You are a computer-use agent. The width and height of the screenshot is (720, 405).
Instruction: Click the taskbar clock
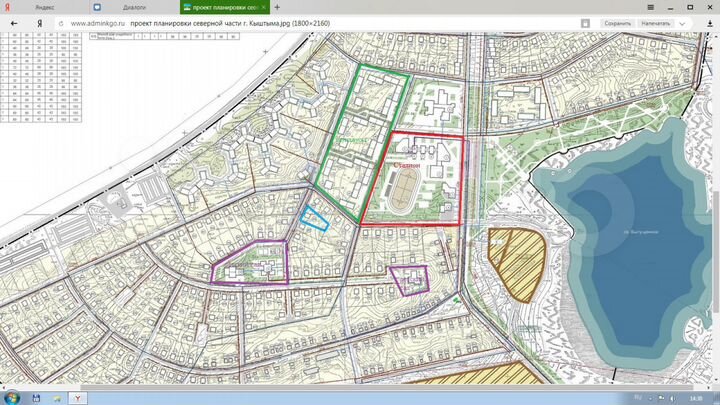(x=693, y=397)
